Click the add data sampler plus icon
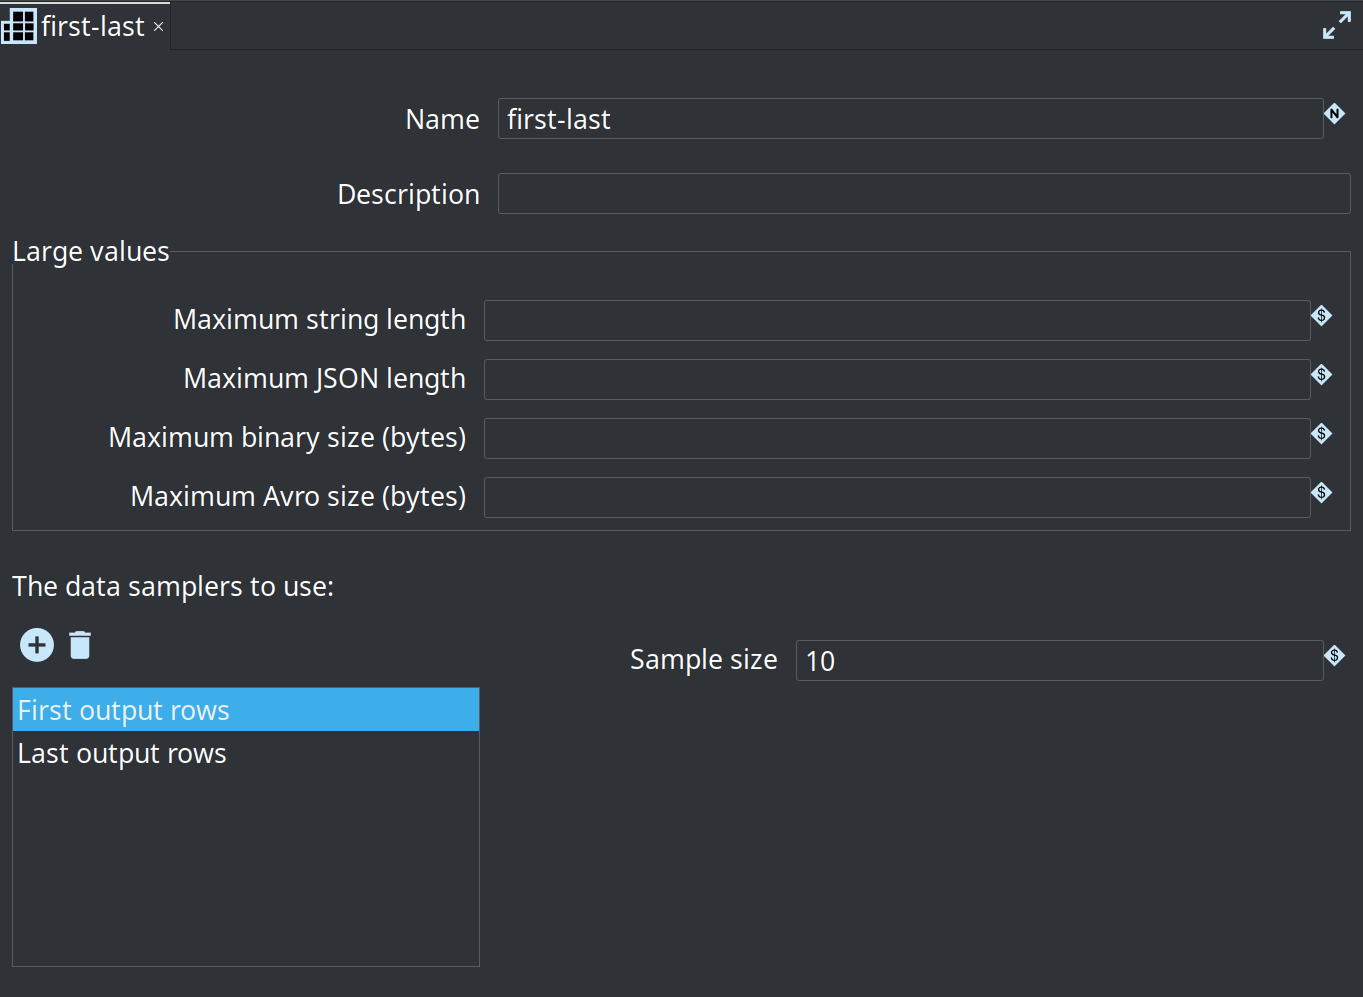 point(37,645)
